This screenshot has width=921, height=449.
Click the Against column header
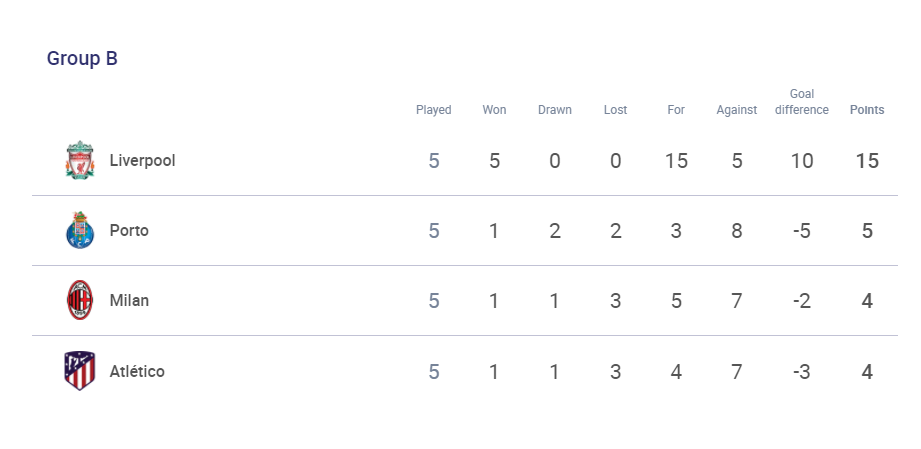(x=737, y=110)
